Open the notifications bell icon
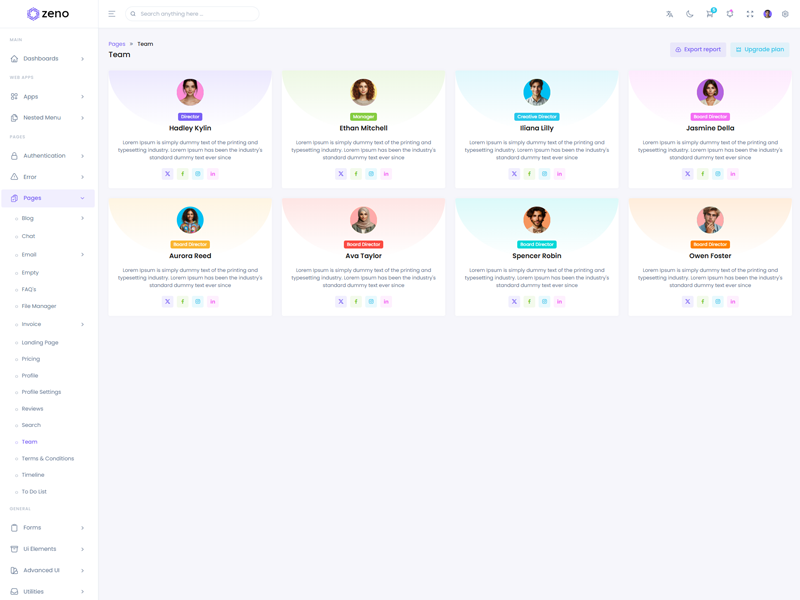The width and height of the screenshot is (800, 600). (x=730, y=14)
